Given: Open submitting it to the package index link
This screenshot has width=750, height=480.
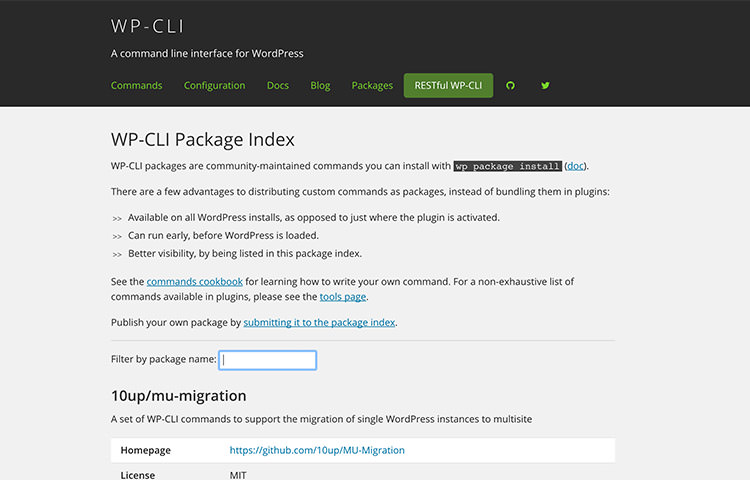Looking at the screenshot, I should coord(320,323).
